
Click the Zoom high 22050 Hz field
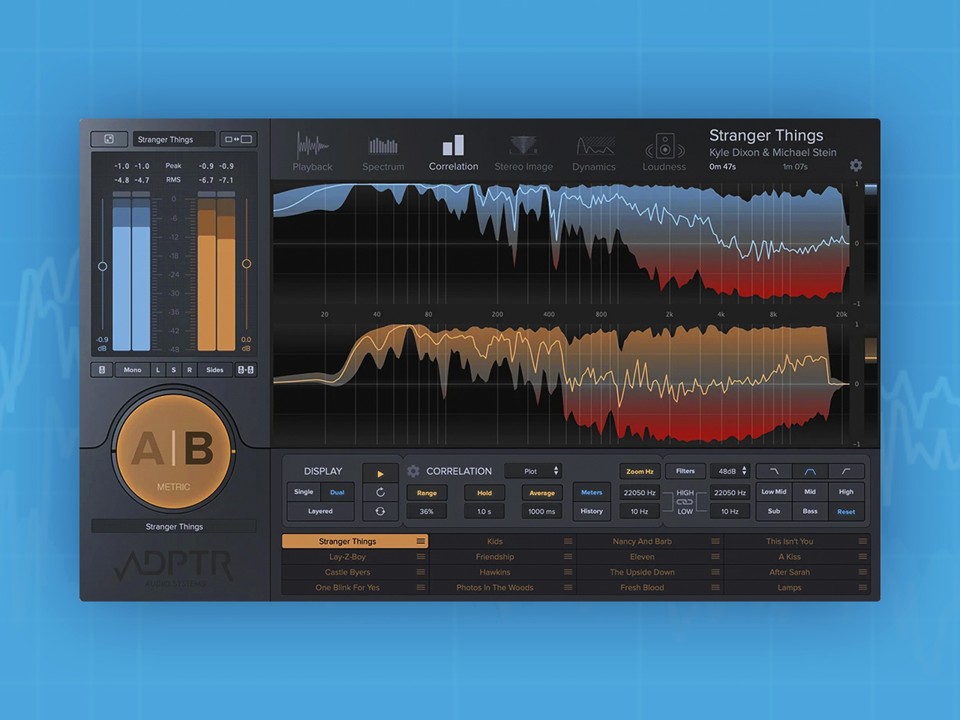tap(640, 492)
